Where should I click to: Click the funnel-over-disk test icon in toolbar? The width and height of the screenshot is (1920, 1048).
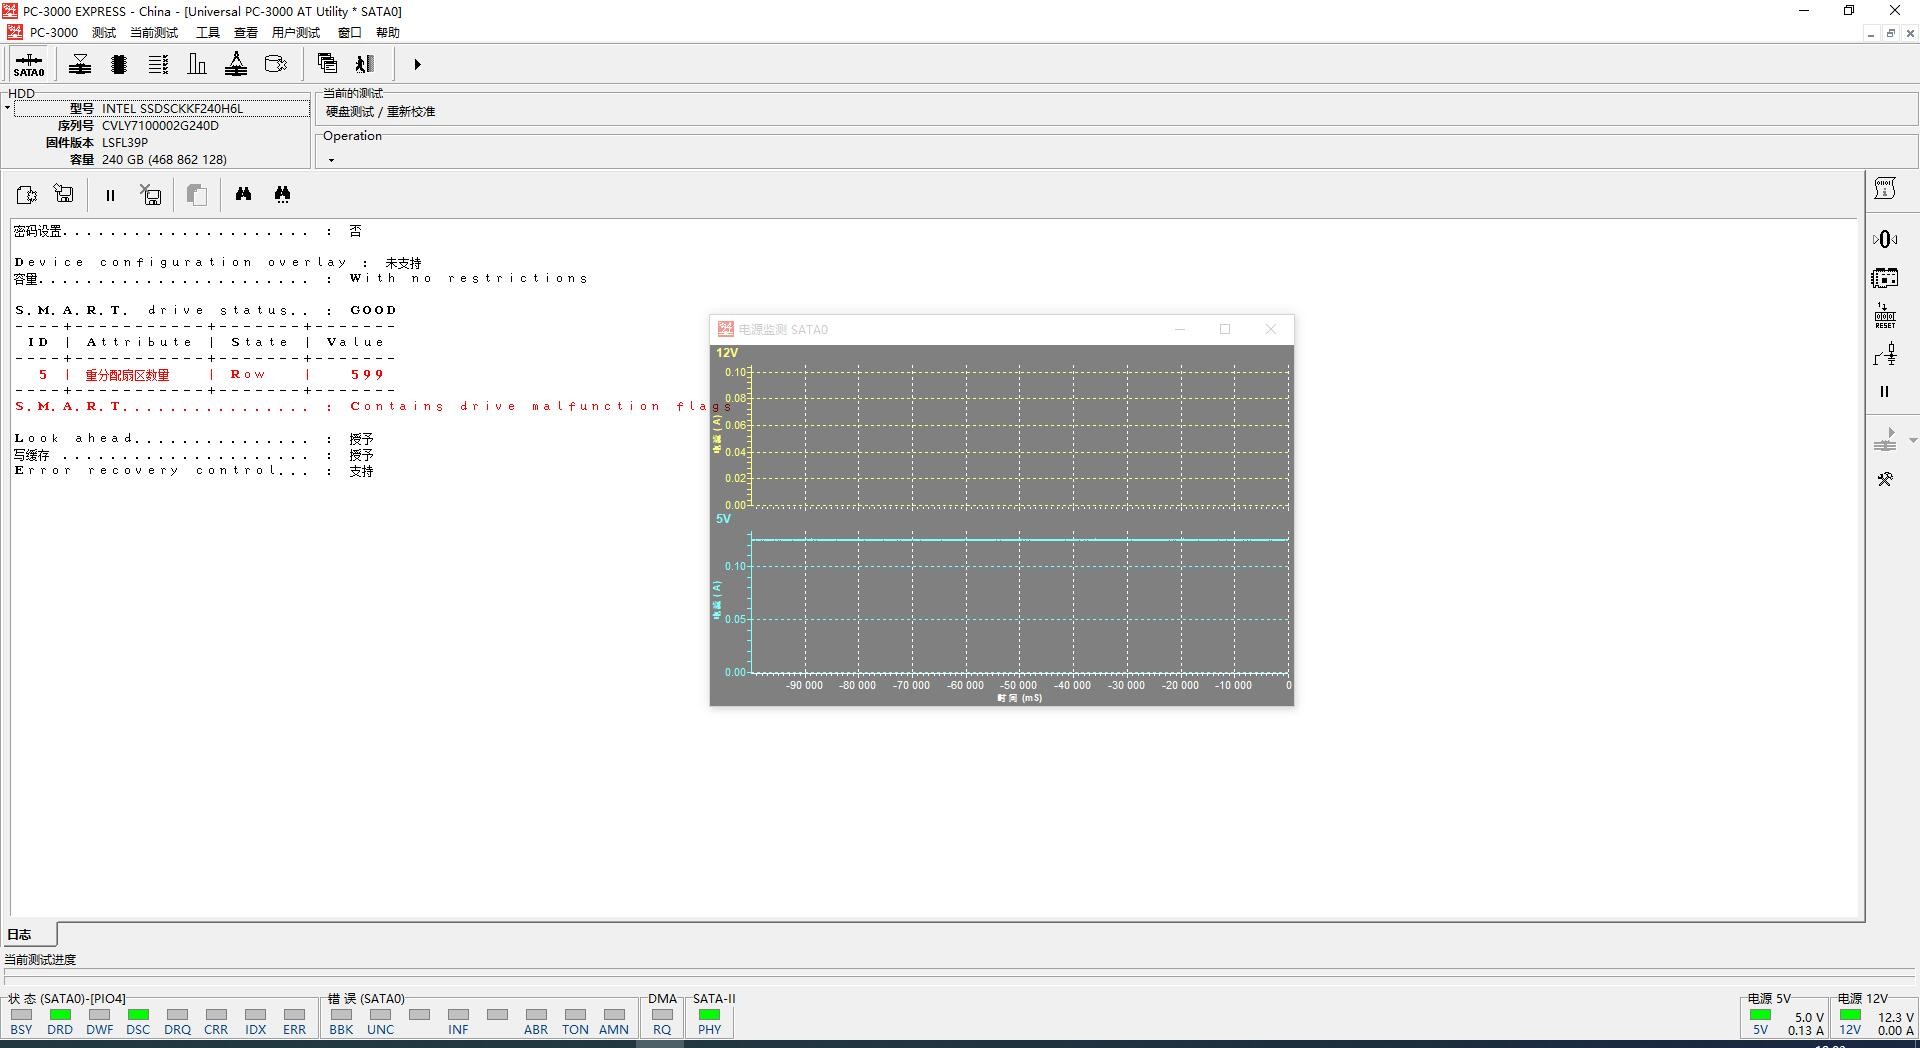coord(80,64)
